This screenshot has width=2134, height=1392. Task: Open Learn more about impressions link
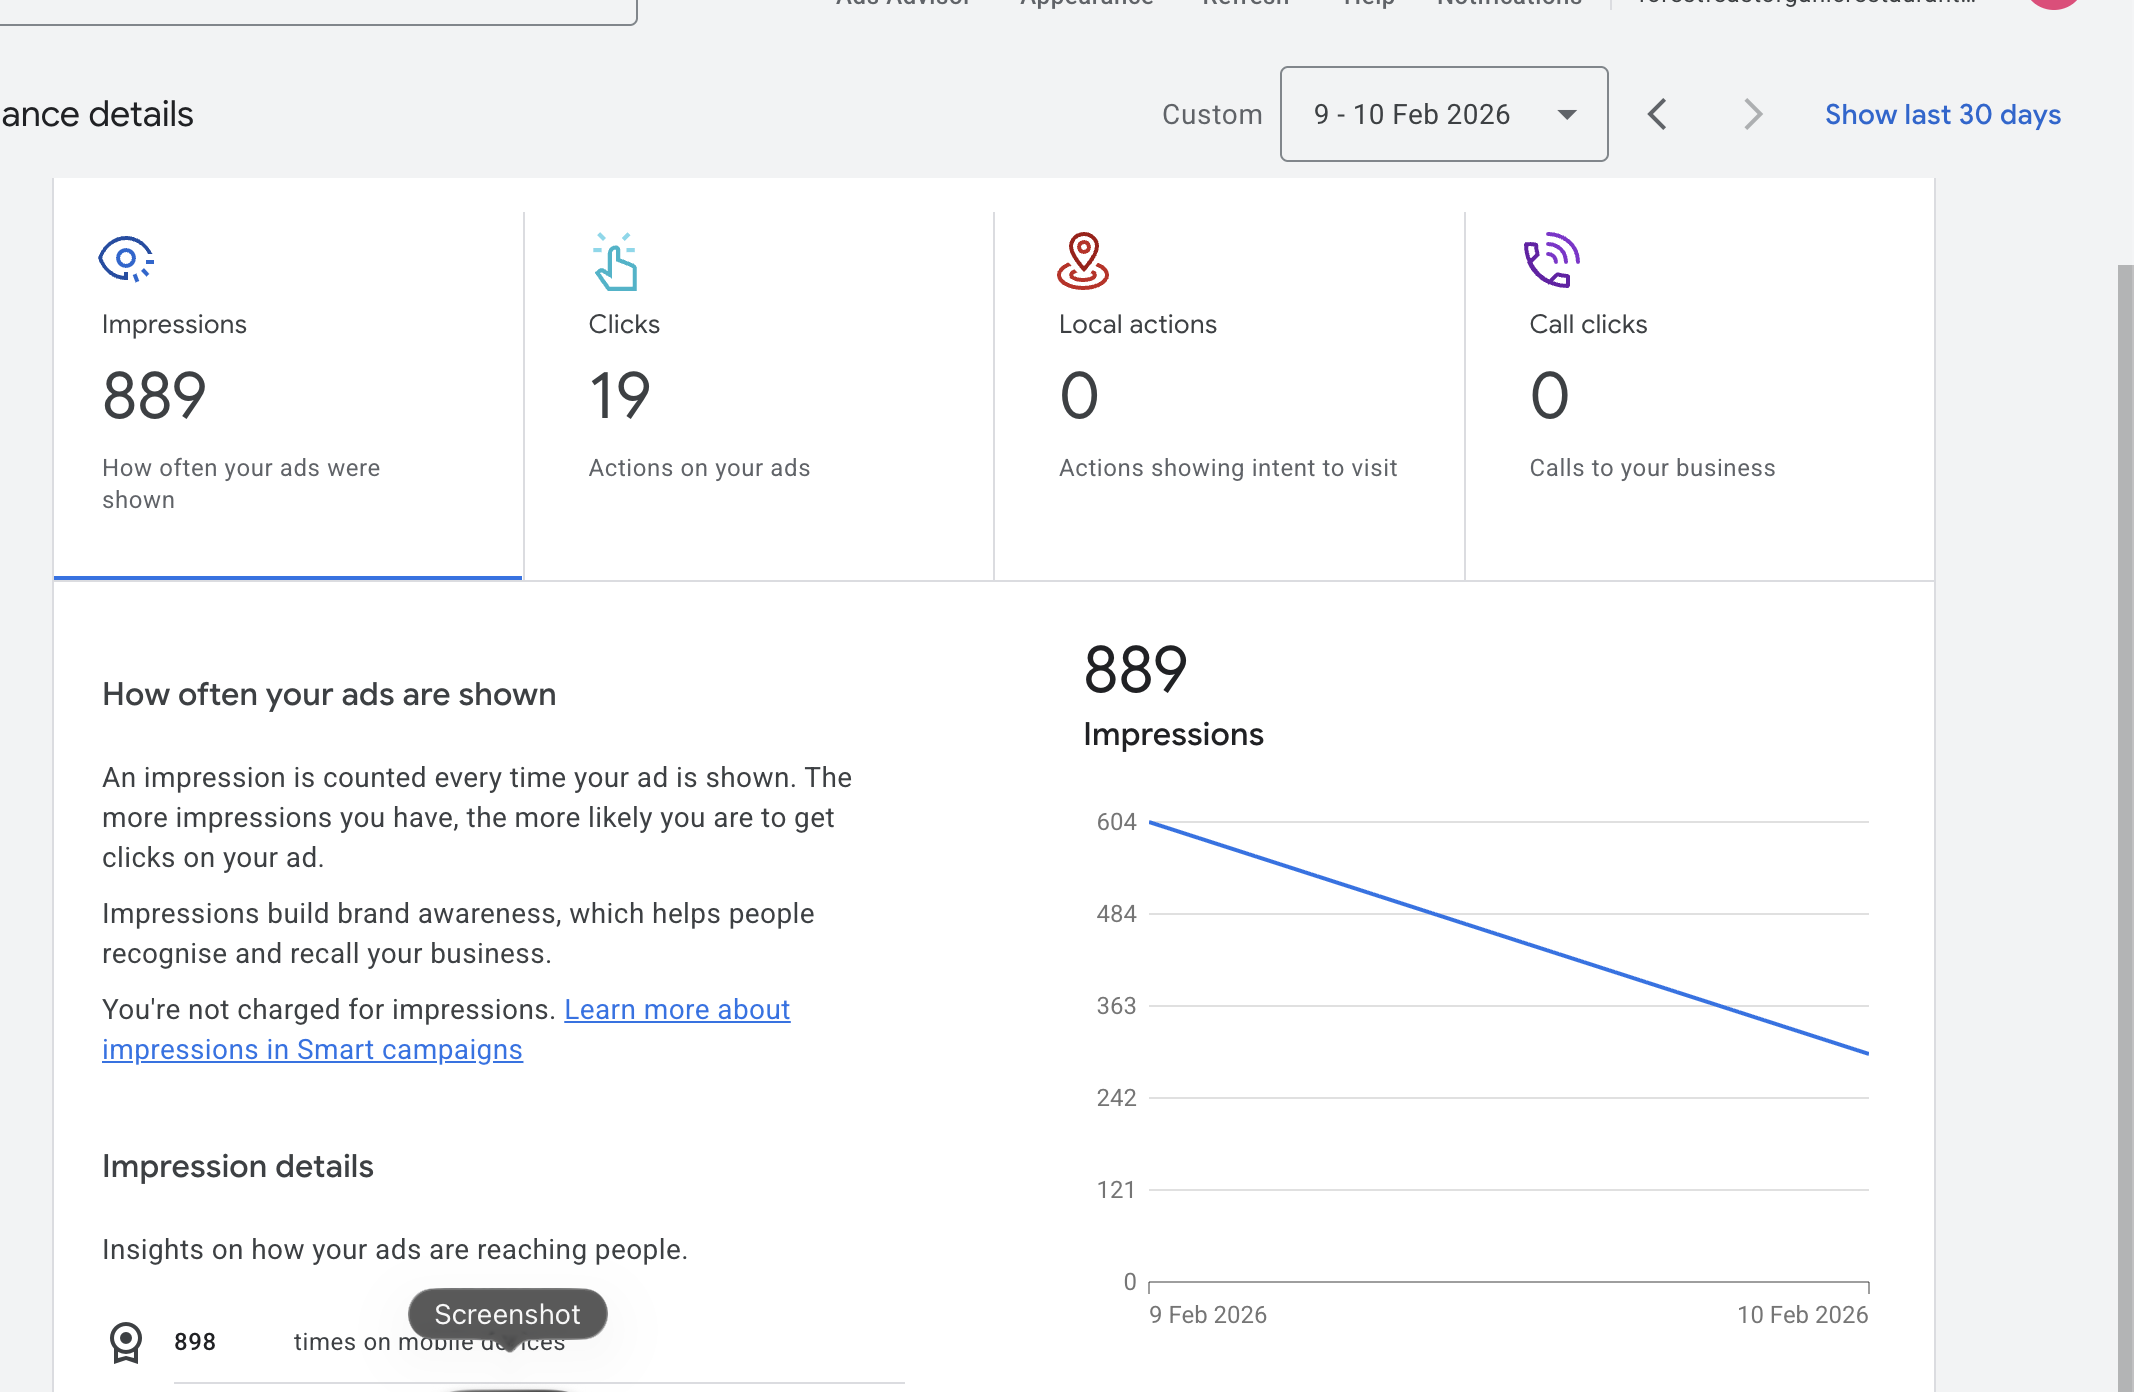(x=677, y=1010)
